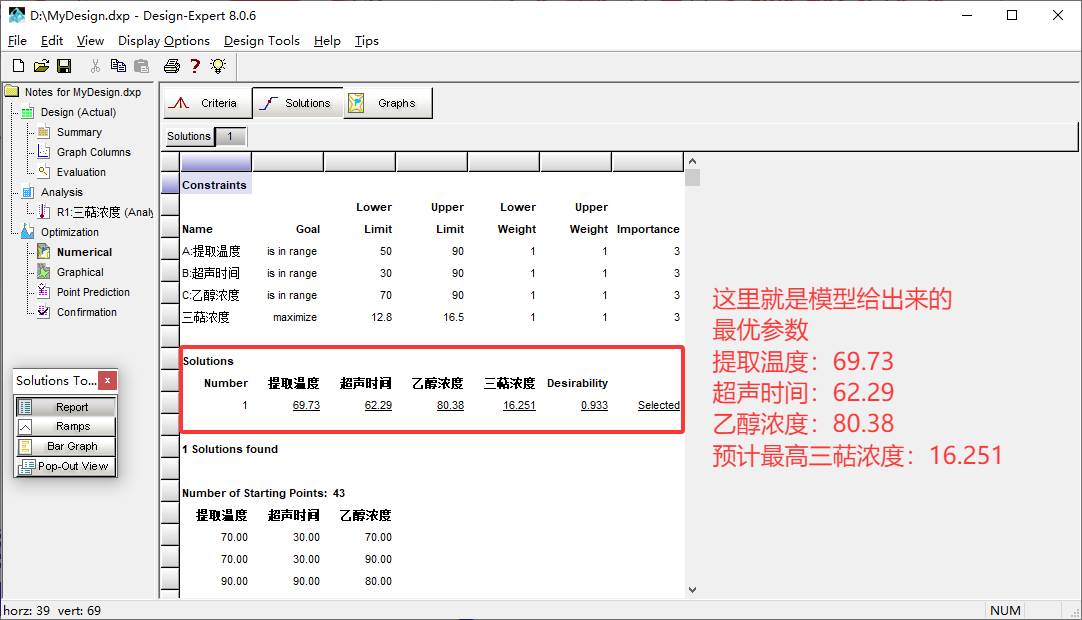Click the scroll down arrow of report
The width and height of the screenshot is (1082, 620).
tap(692, 590)
